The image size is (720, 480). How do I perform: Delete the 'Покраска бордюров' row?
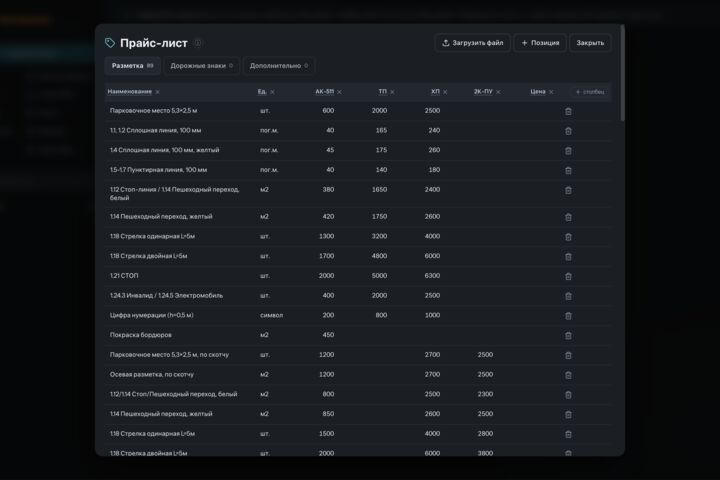coord(568,336)
